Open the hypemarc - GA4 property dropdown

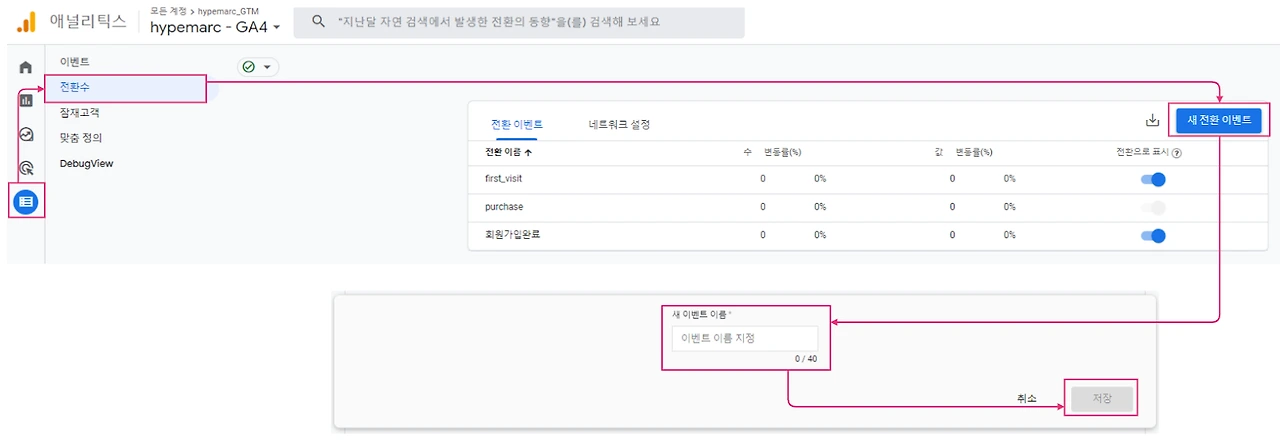point(214,27)
